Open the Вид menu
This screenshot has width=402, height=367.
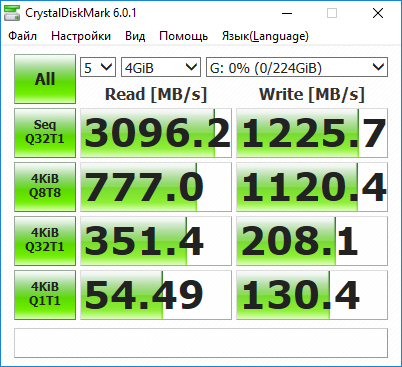pyautogui.click(x=135, y=36)
